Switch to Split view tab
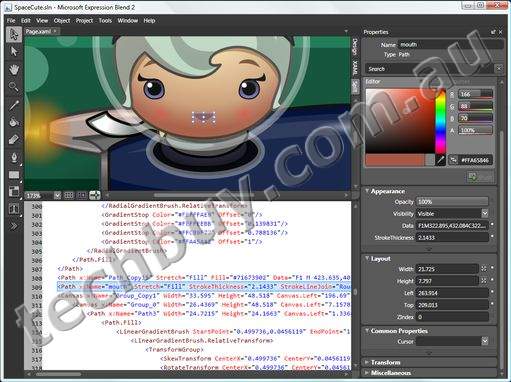This screenshot has width=511, height=382. point(355,87)
